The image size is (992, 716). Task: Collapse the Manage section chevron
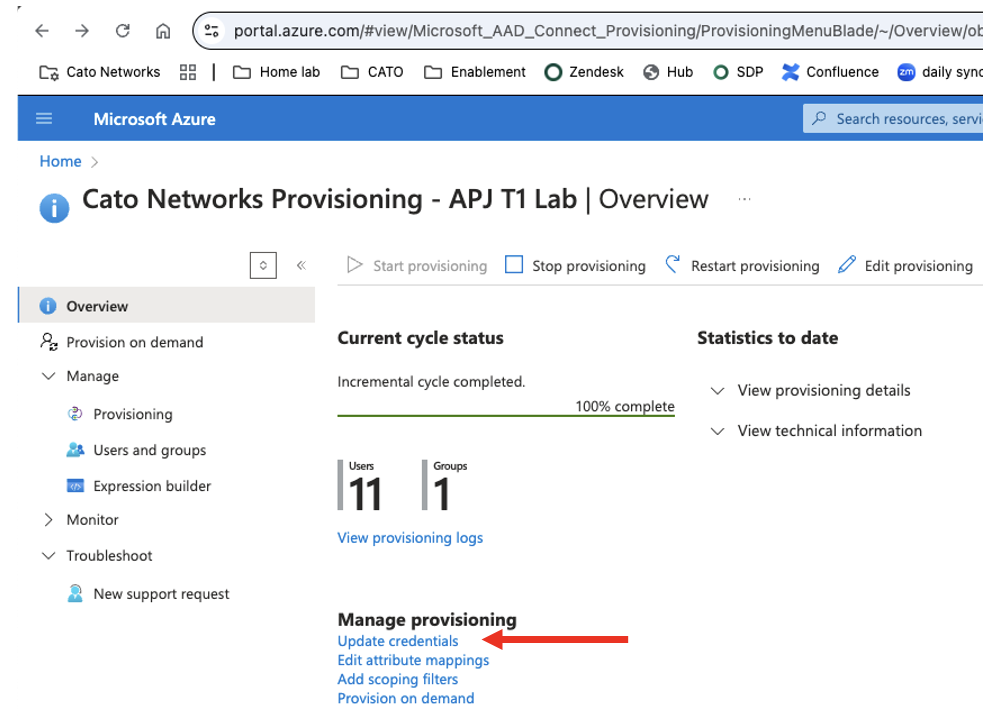point(49,376)
